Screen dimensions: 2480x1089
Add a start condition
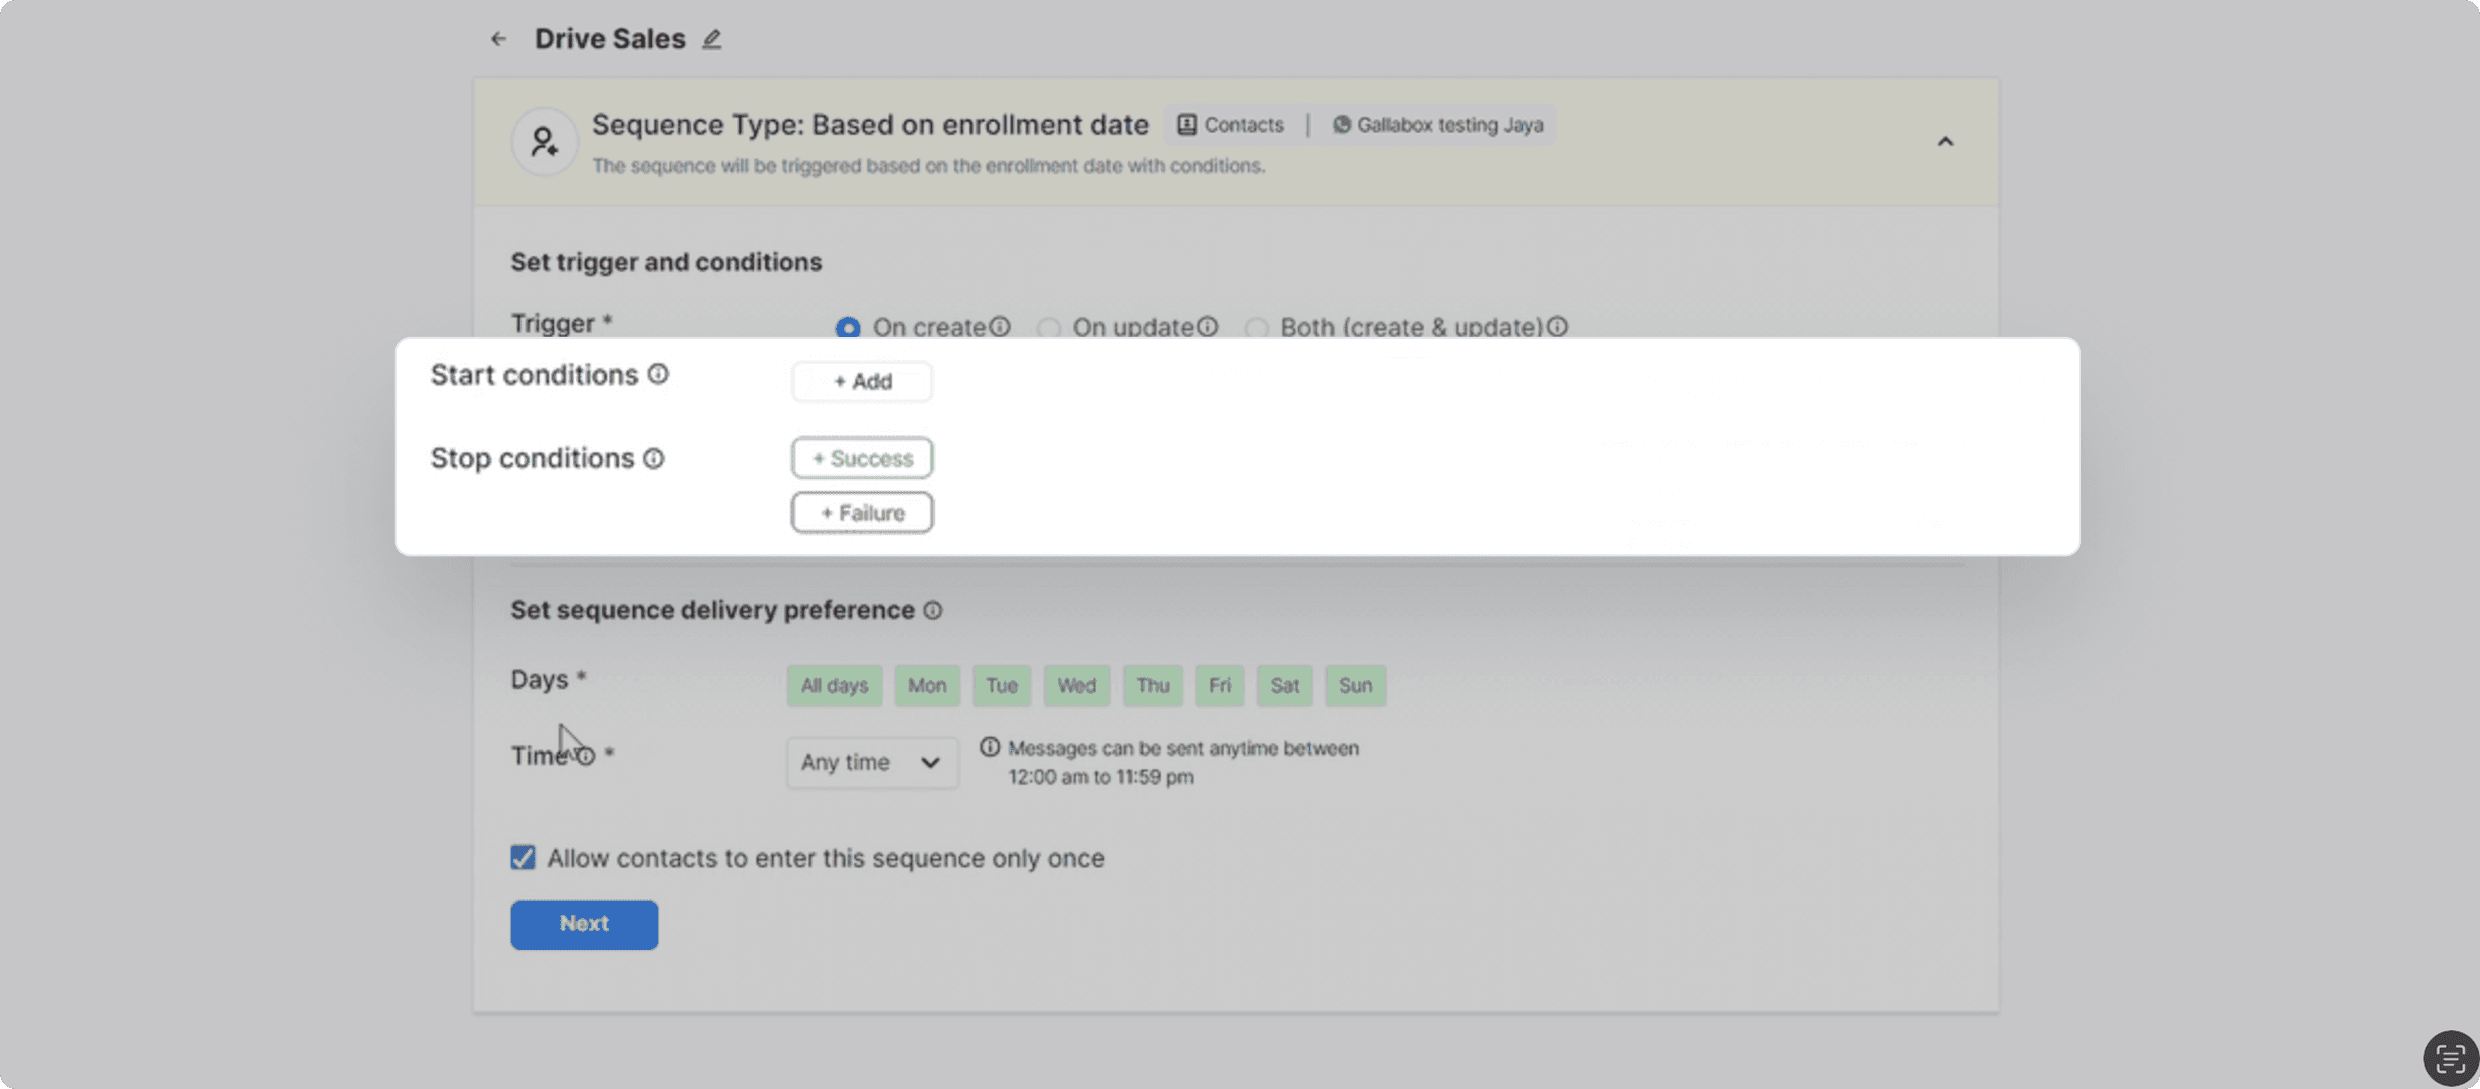pyautogui.click(x=862, y=382)
